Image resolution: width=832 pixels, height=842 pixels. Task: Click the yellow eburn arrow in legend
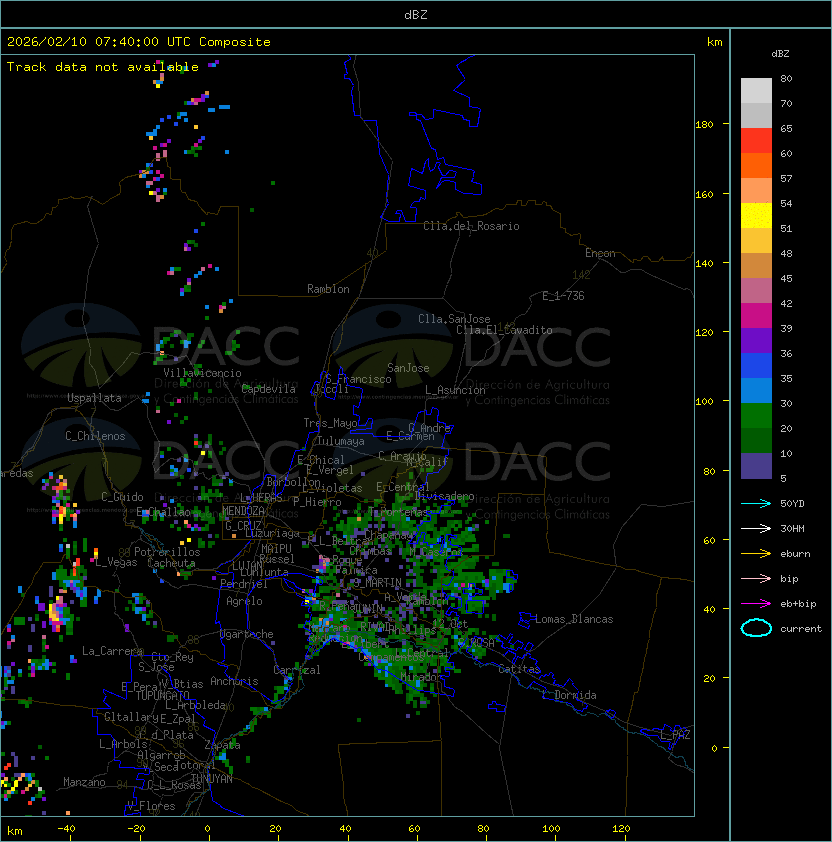pyautogui.click(x=756, y=554)
